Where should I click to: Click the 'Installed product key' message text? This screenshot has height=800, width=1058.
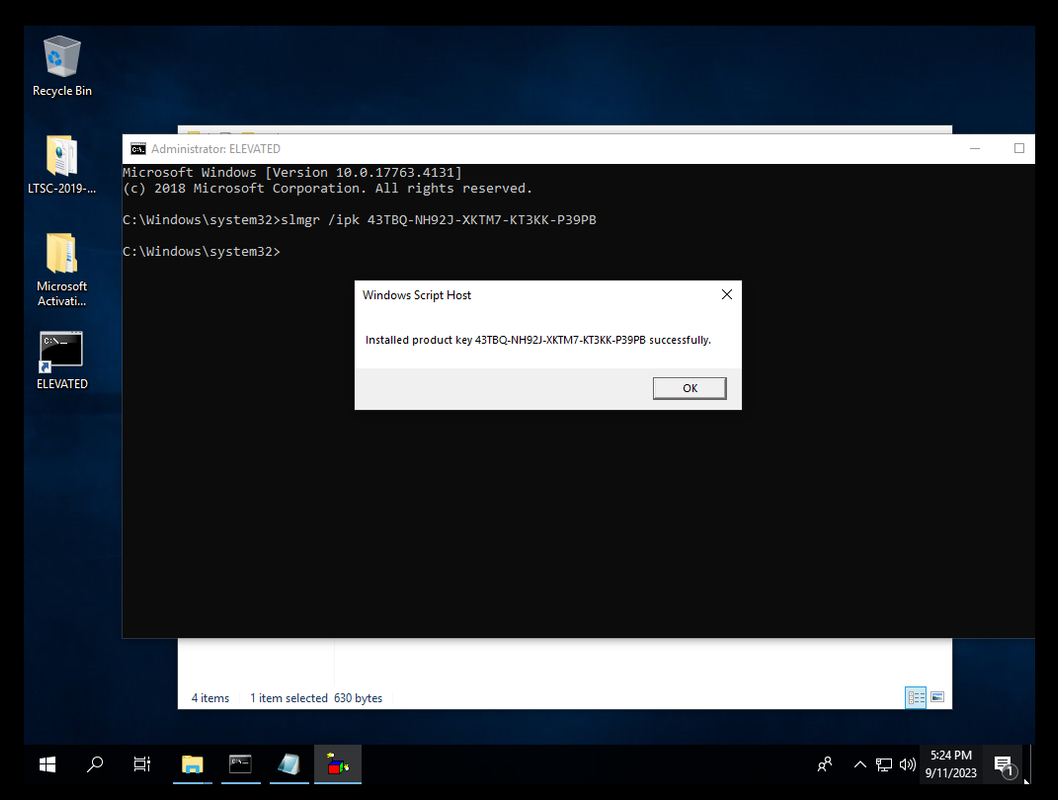pyautogui.click(x=538, y=340)
